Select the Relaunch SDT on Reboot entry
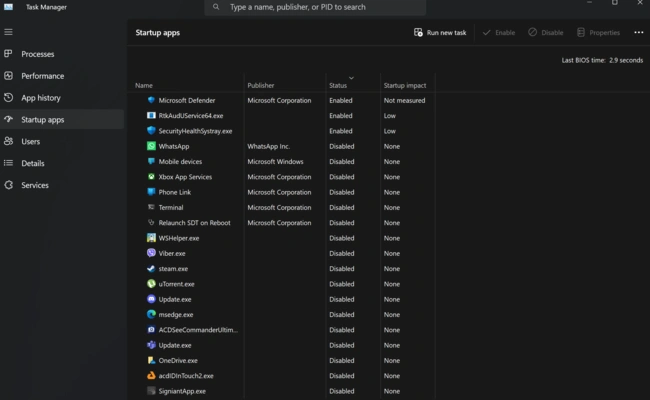 pos(194,223)
